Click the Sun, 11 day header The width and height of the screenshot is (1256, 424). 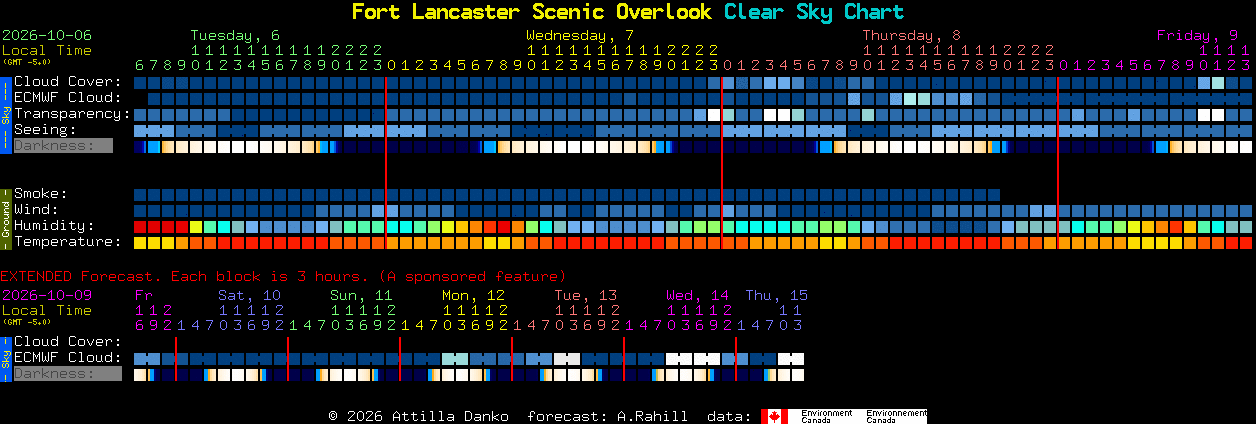[x=361, y=295]
